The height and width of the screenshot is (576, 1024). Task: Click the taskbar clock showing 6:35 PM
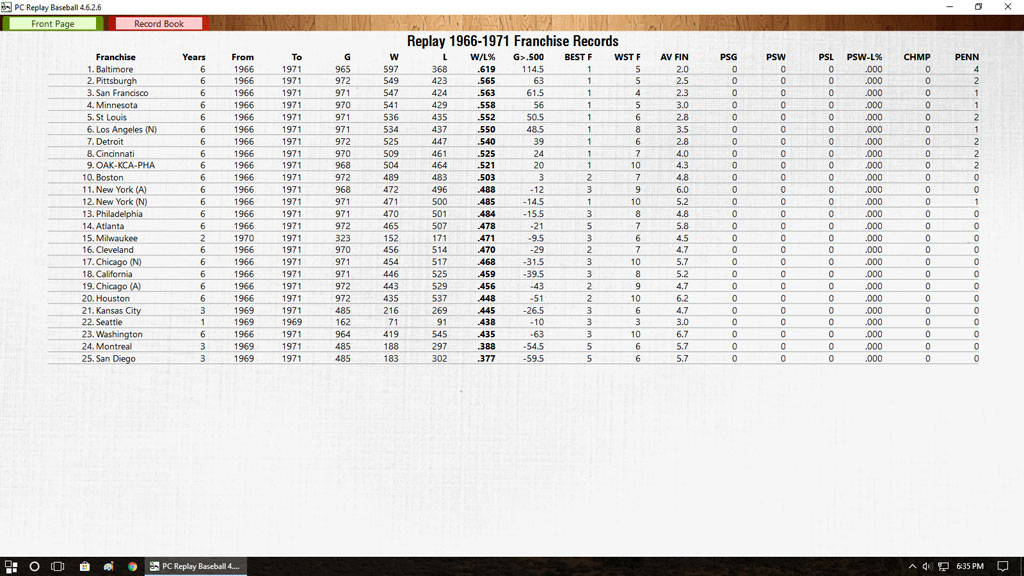click(x=969, y=566)
